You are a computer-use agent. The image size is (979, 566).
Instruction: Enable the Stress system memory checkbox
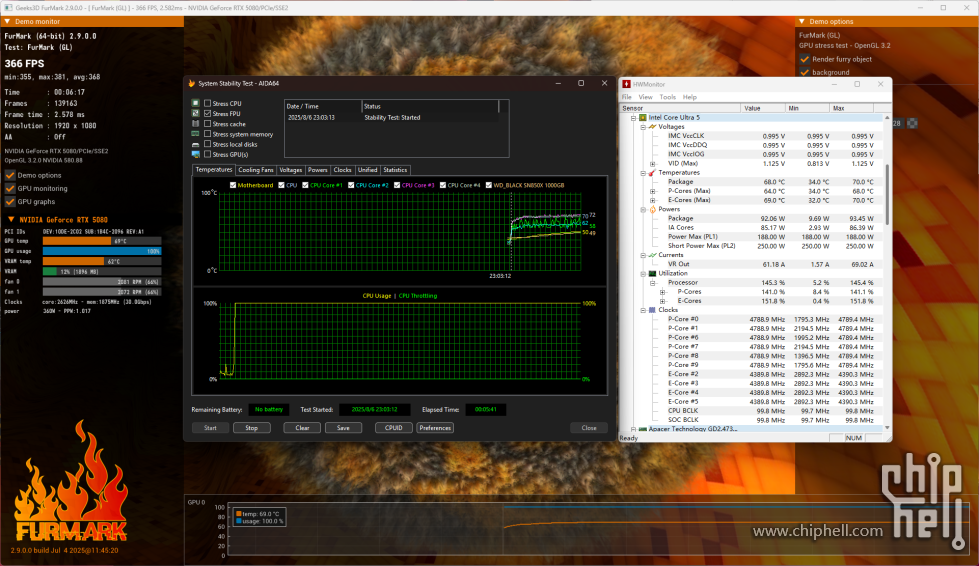click(208, 134)
